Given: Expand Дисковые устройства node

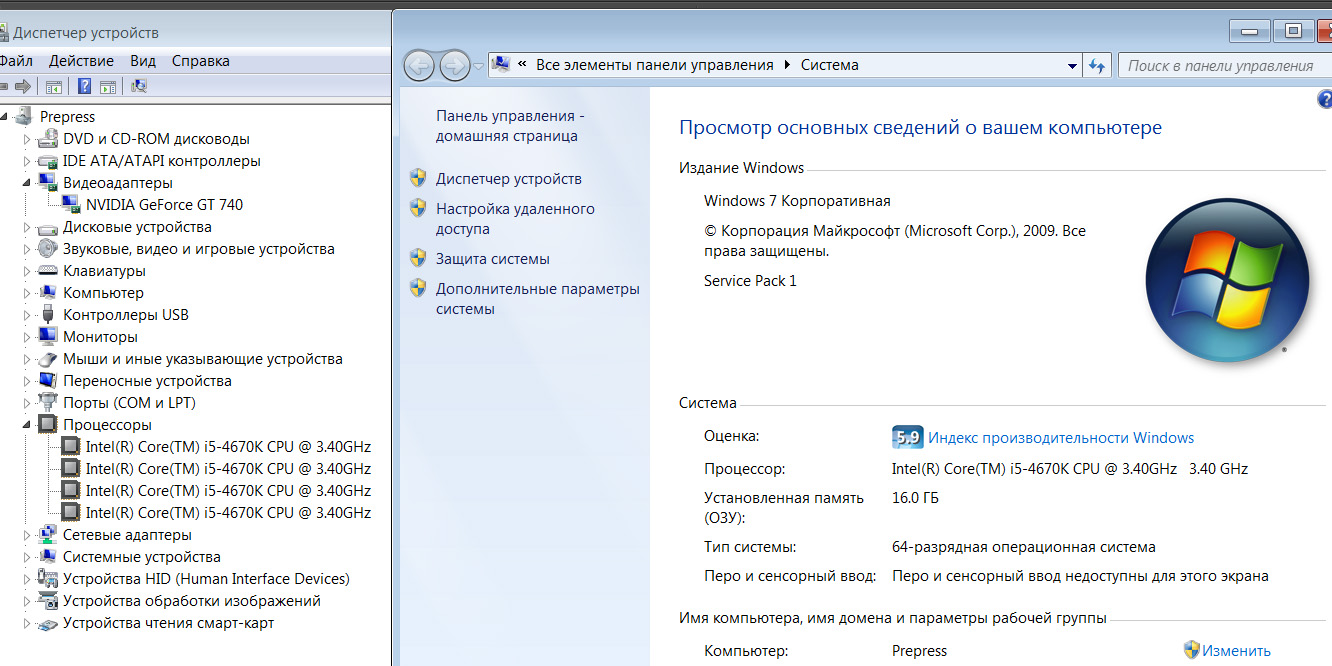Looking at the screenshot, I should pyautogui.click(x=27, y=227).
